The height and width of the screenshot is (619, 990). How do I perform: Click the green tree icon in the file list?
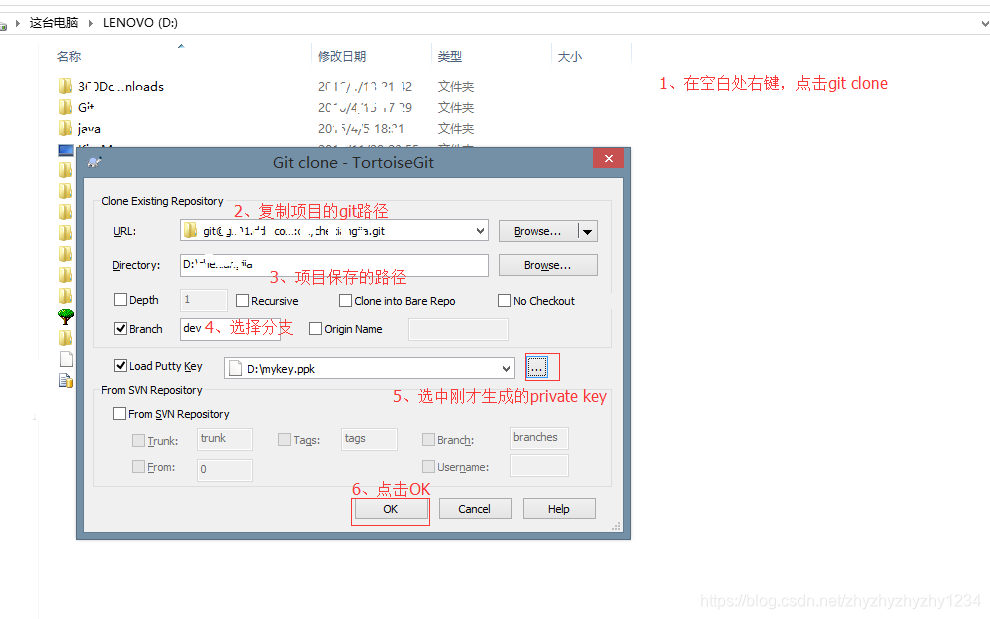[x=66, y=316]
